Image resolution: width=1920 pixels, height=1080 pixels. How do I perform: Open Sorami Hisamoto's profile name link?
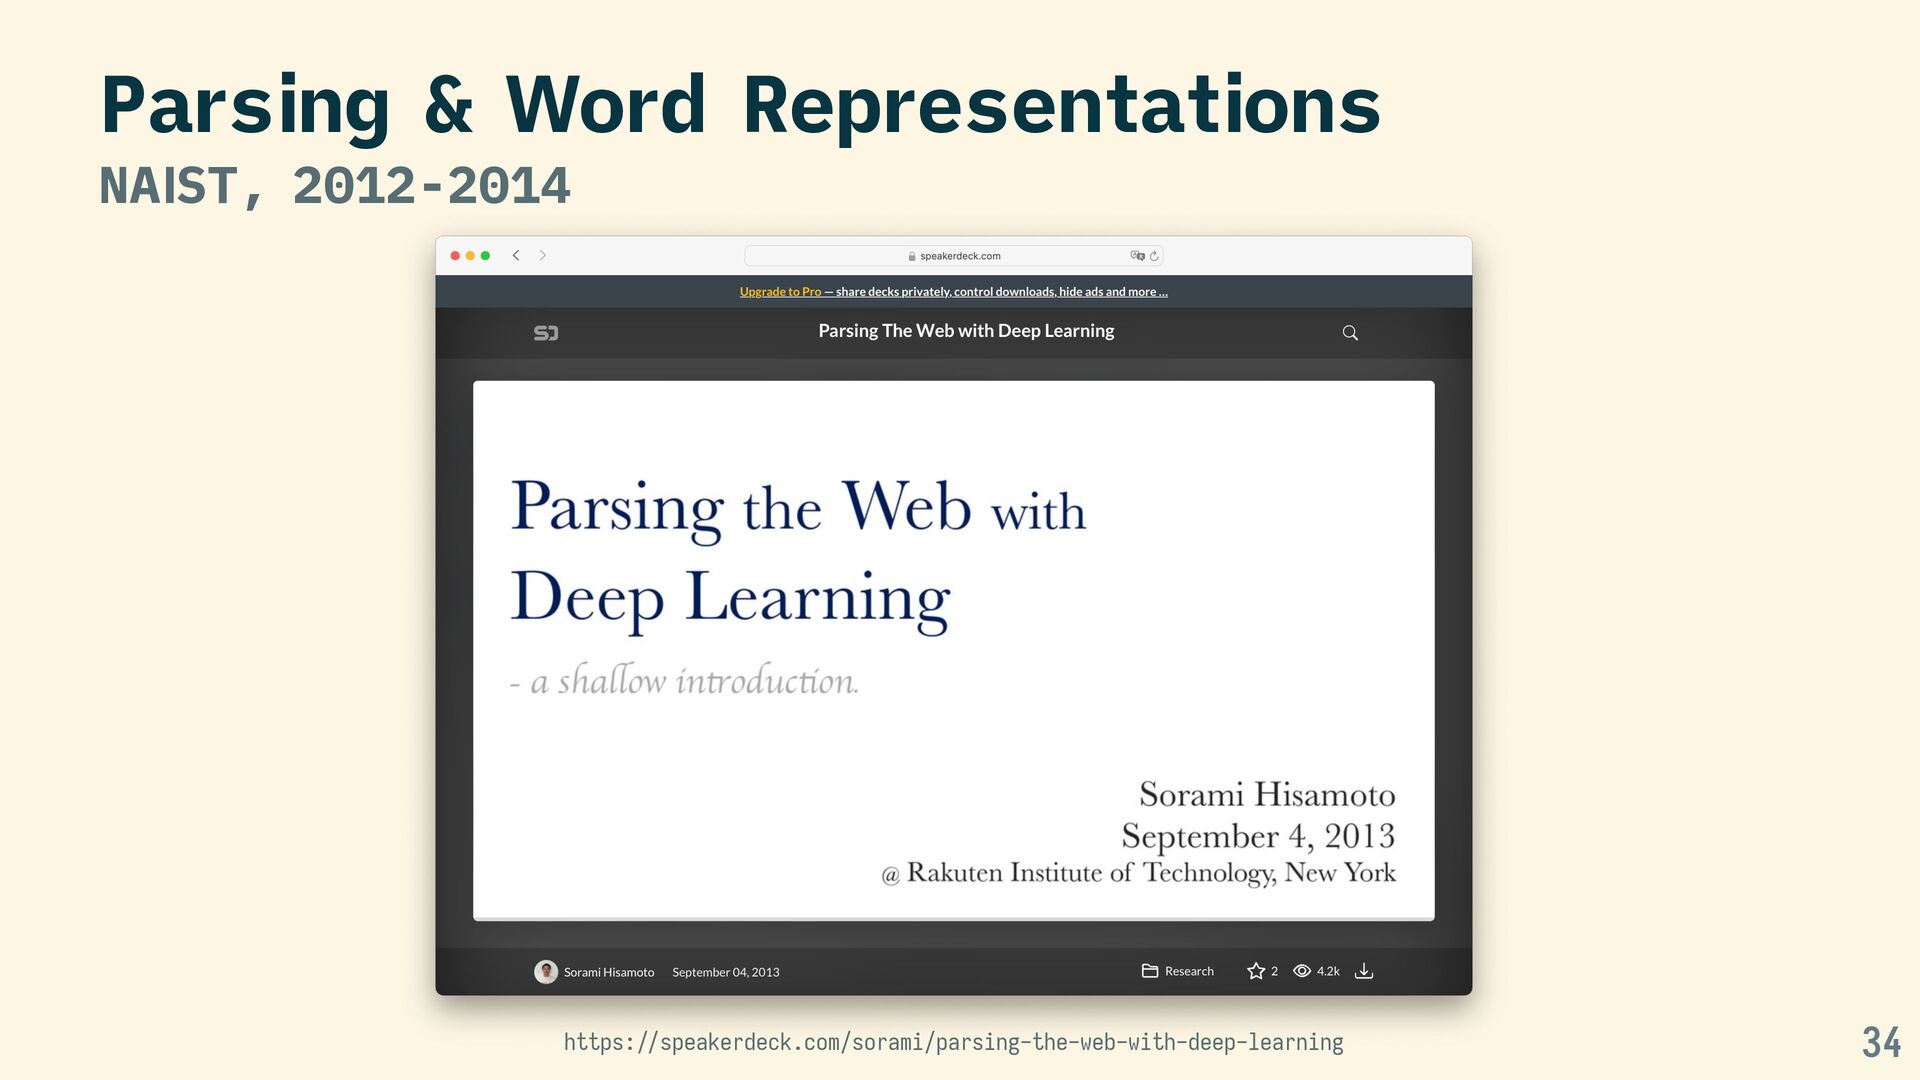pyautogui.click(x=609, y=972)
